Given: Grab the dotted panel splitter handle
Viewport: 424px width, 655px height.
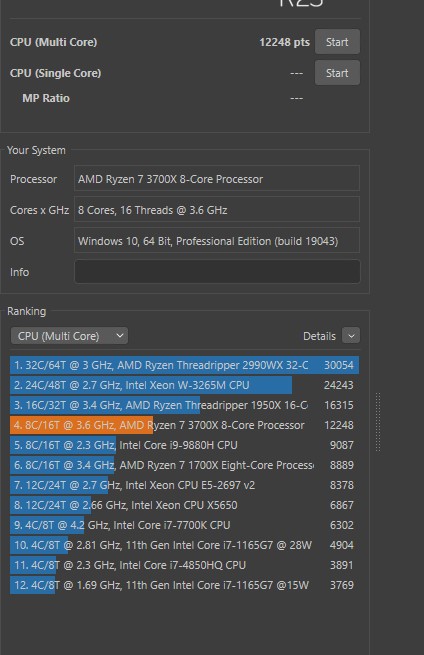Looking at the screenshot, I should click(x=378, y=422).
